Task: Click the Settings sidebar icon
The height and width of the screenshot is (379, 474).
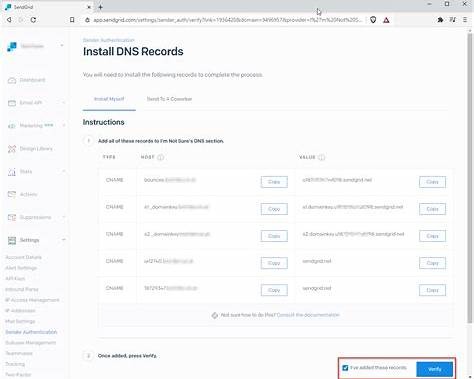Action: click(12, 240)
